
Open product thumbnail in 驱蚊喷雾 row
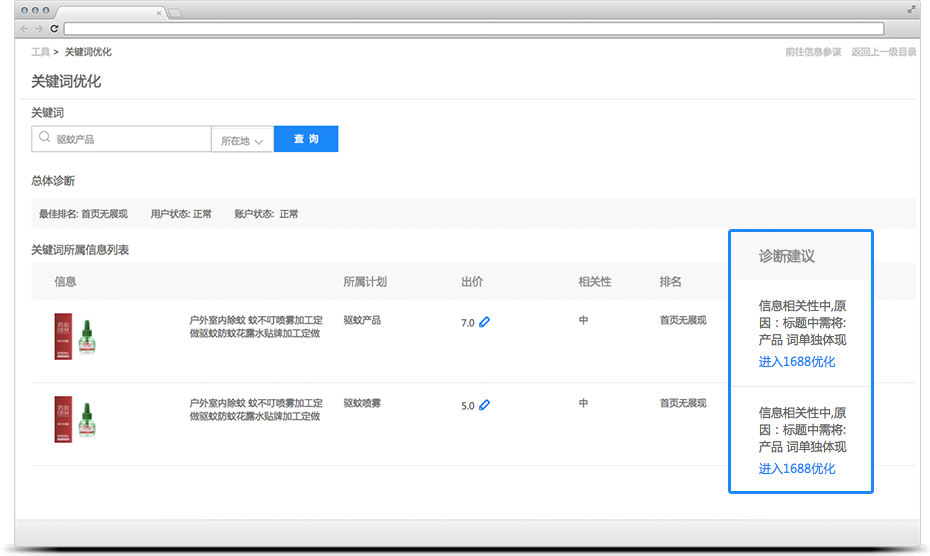(79, 419)
